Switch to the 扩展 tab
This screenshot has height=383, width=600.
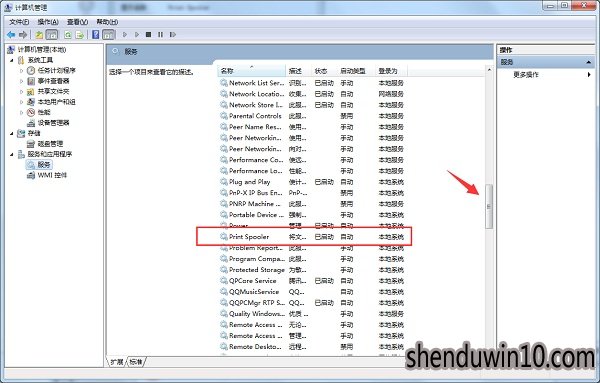(x=117, y=362)
